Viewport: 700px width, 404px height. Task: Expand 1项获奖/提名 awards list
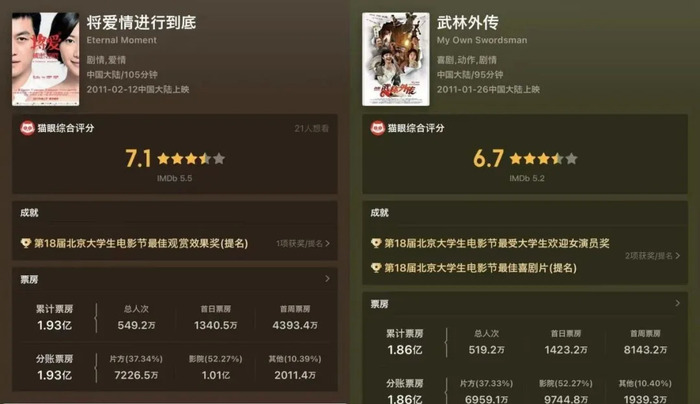tap(303, 243)
